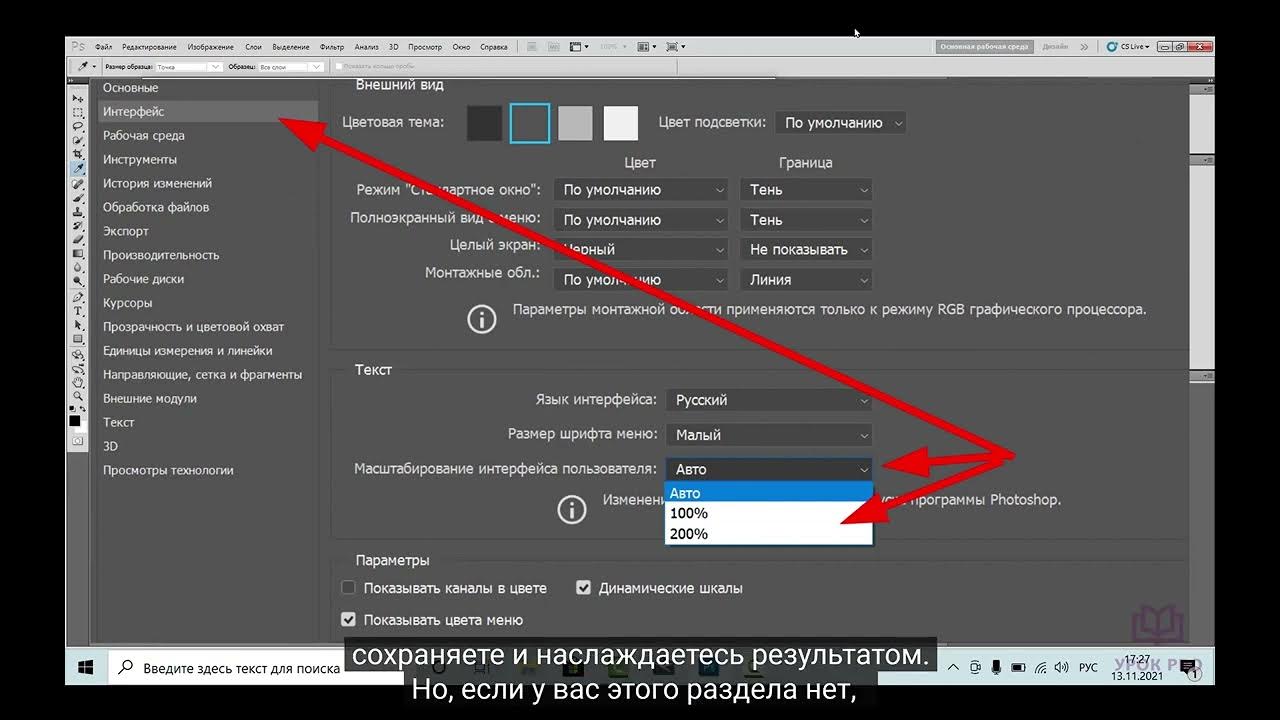Select the Healing Brush tool
The width and height of the screenshot is (1280, 720).
pyautogui.click(x=77, y=184)
